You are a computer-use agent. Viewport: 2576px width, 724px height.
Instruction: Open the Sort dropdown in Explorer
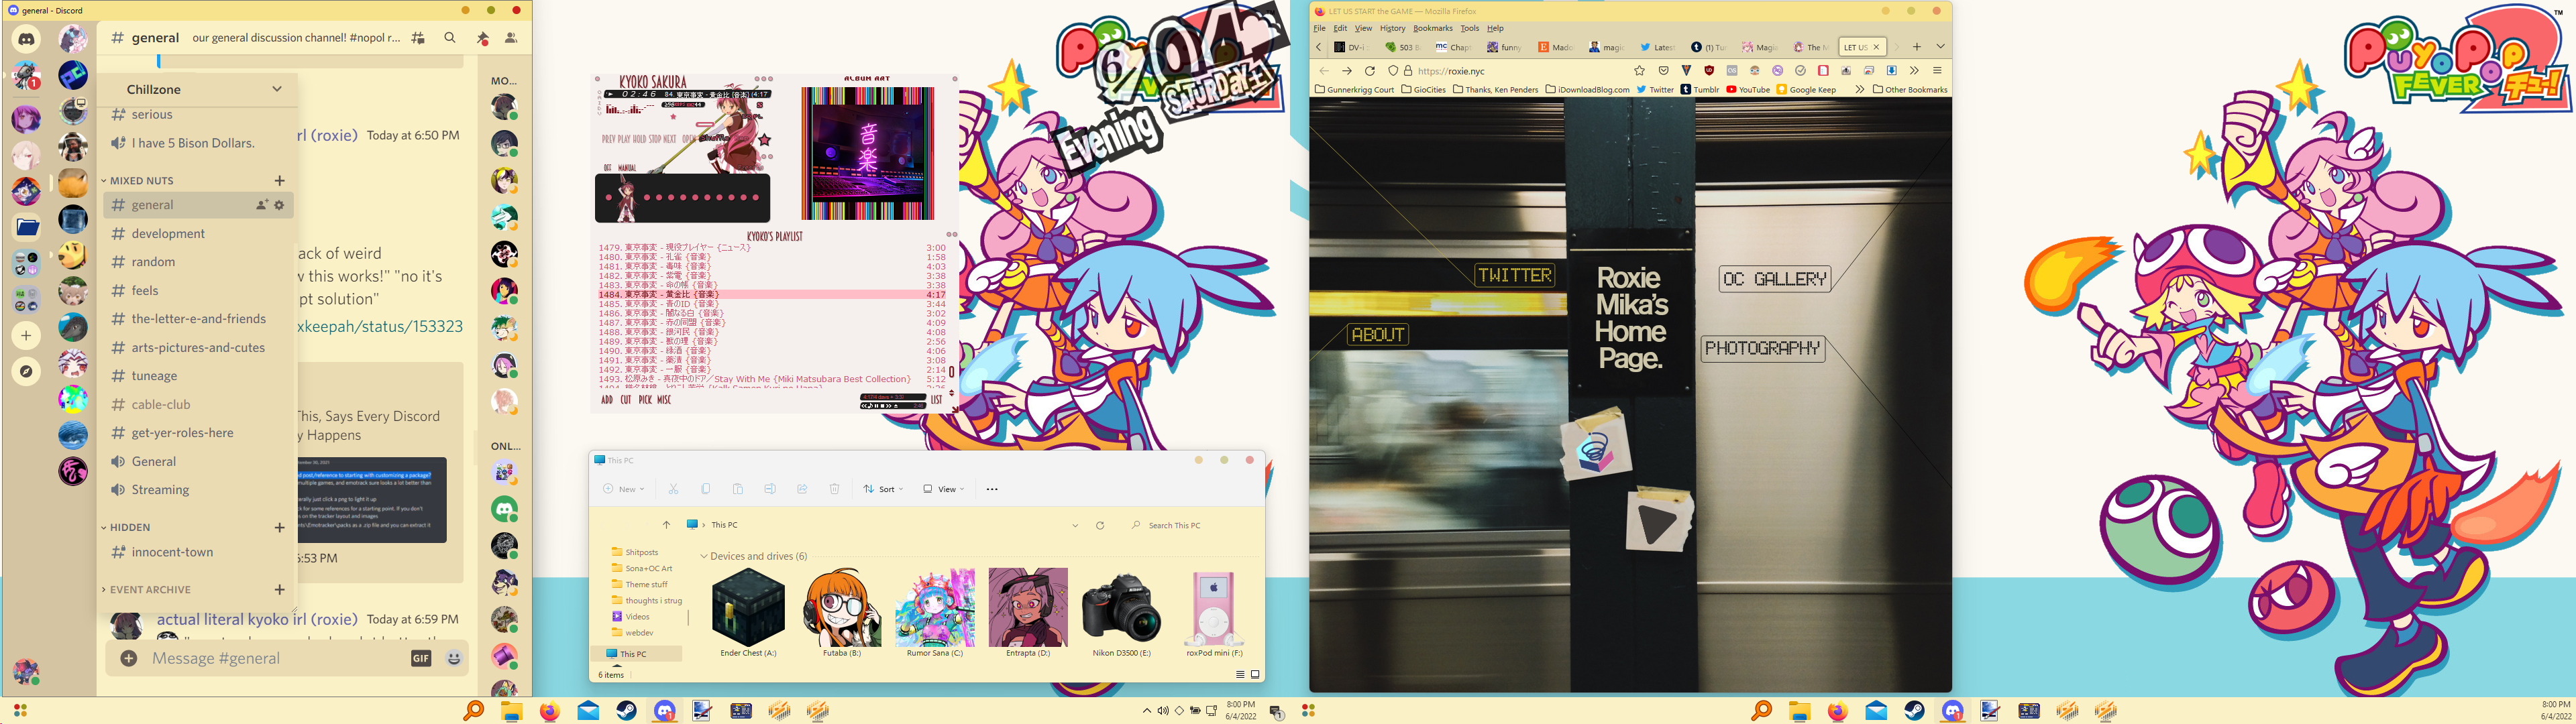click(x=884, y=489)
